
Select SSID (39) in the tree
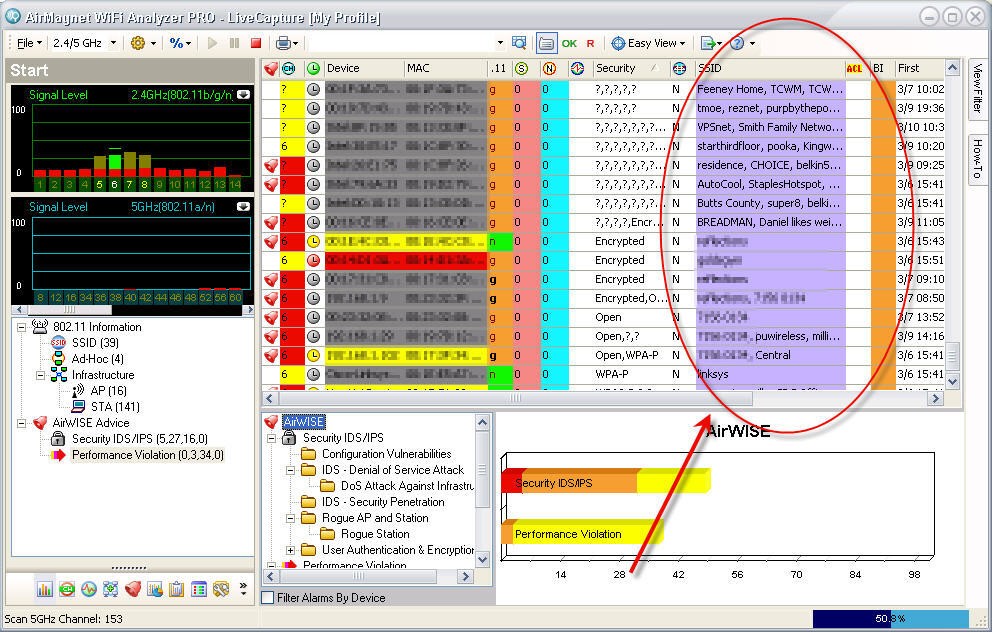click(95, 343)
